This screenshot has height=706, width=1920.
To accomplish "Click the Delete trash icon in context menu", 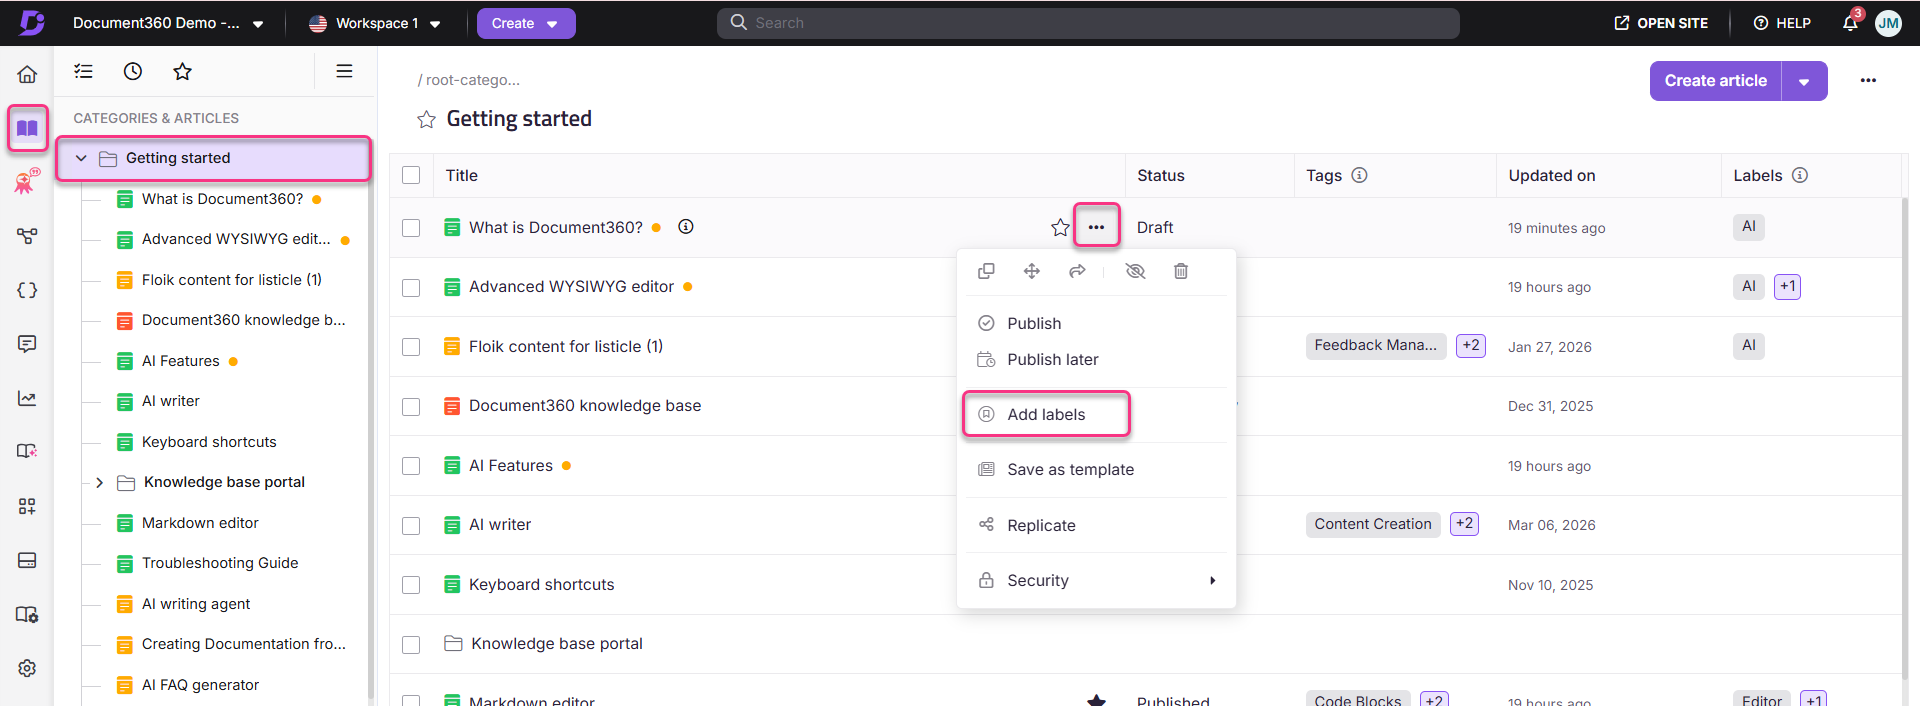I will pos(1181,271).
